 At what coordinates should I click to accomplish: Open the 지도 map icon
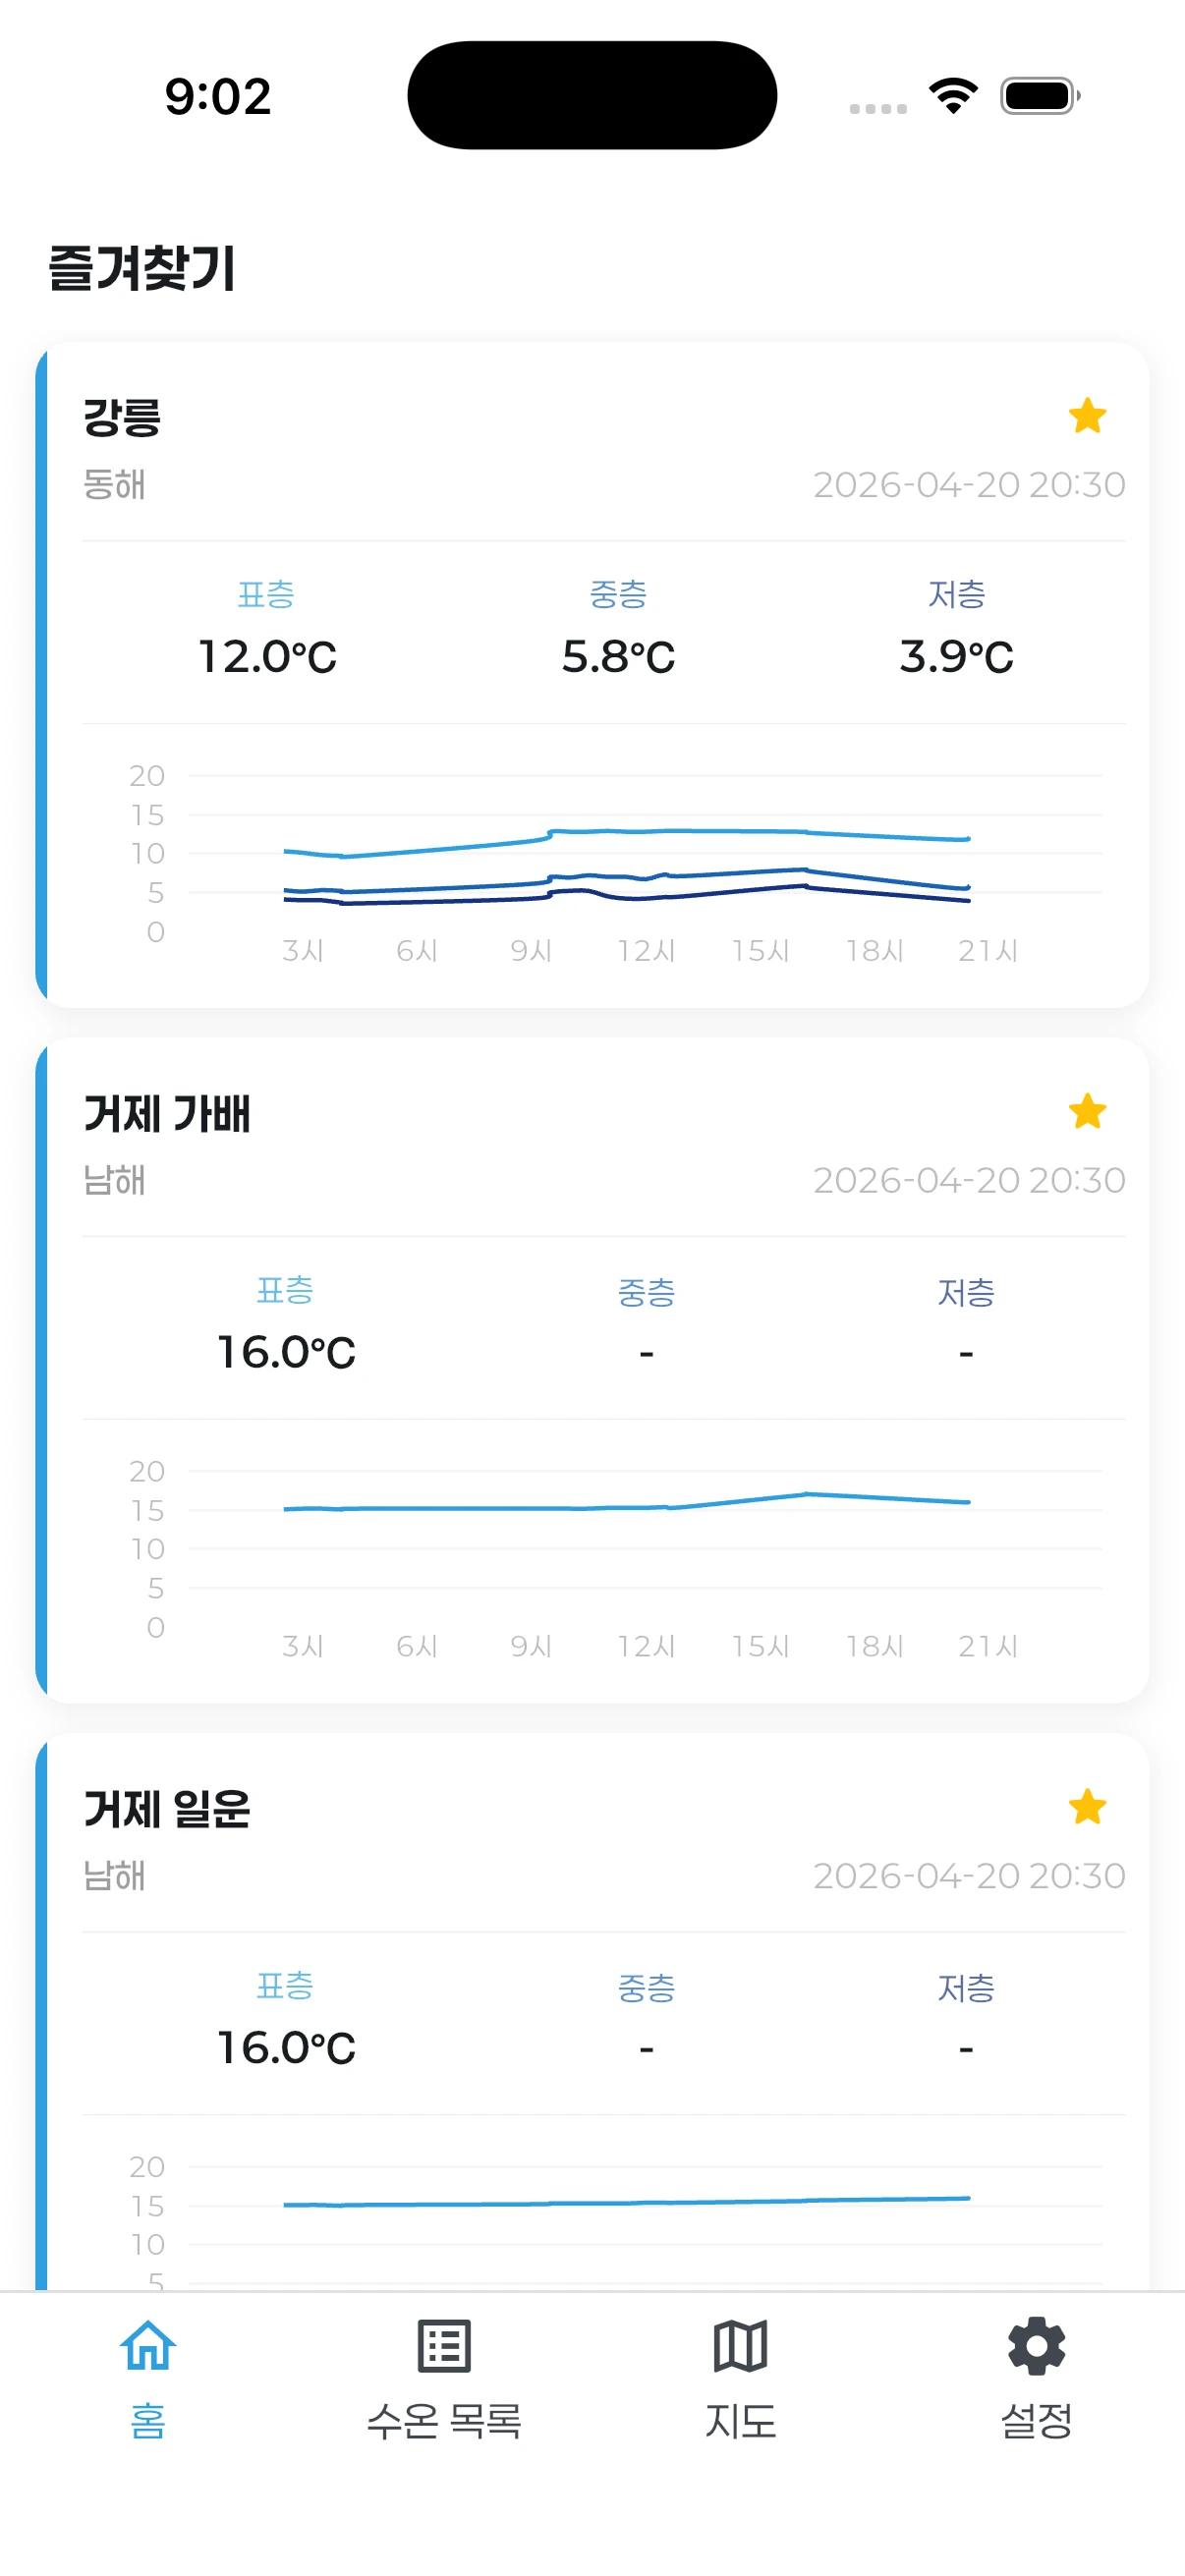[740, 2346]
